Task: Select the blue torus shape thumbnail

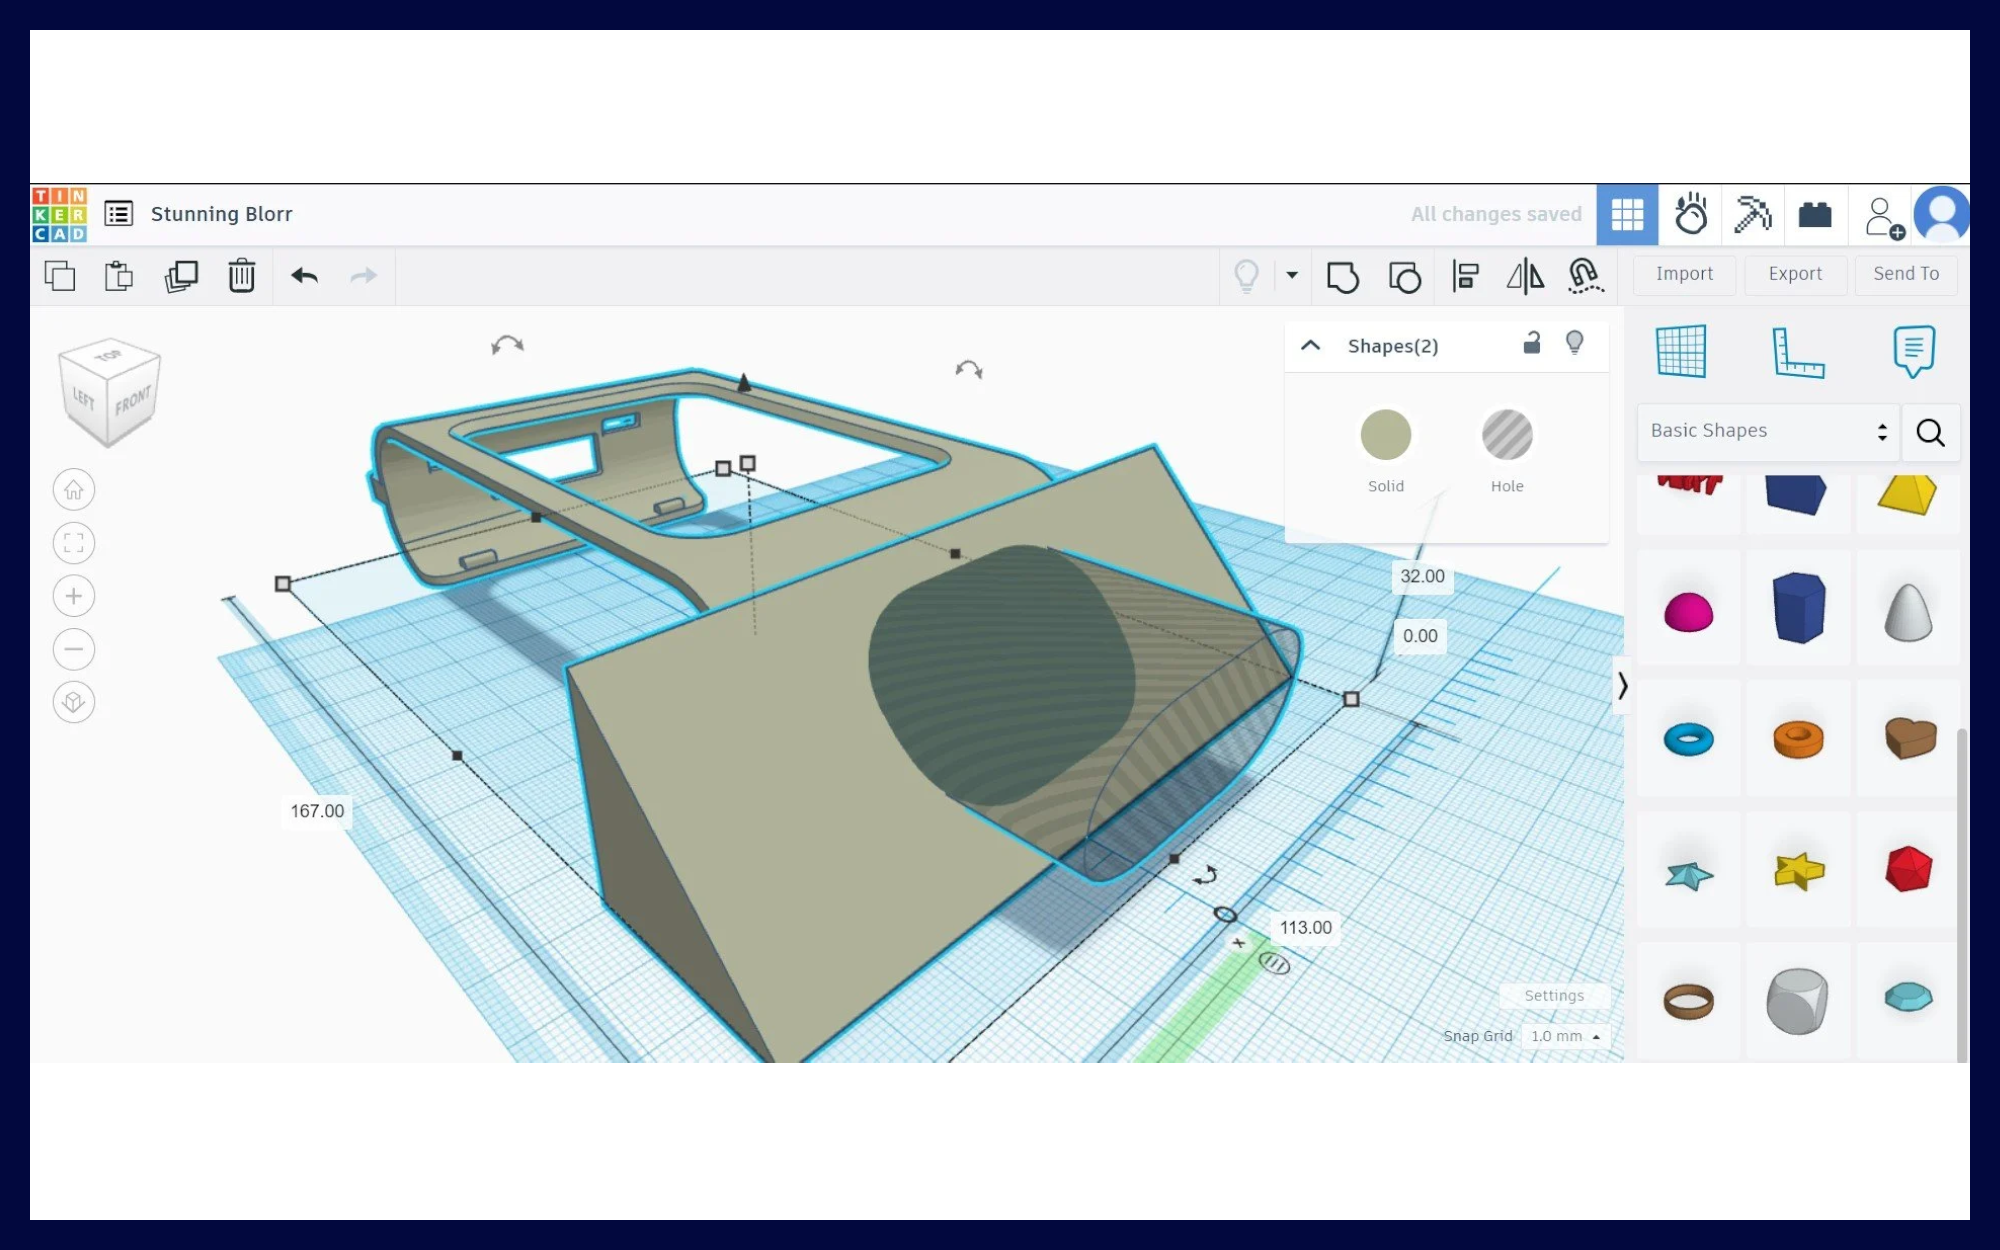Action: [1688, 738]
